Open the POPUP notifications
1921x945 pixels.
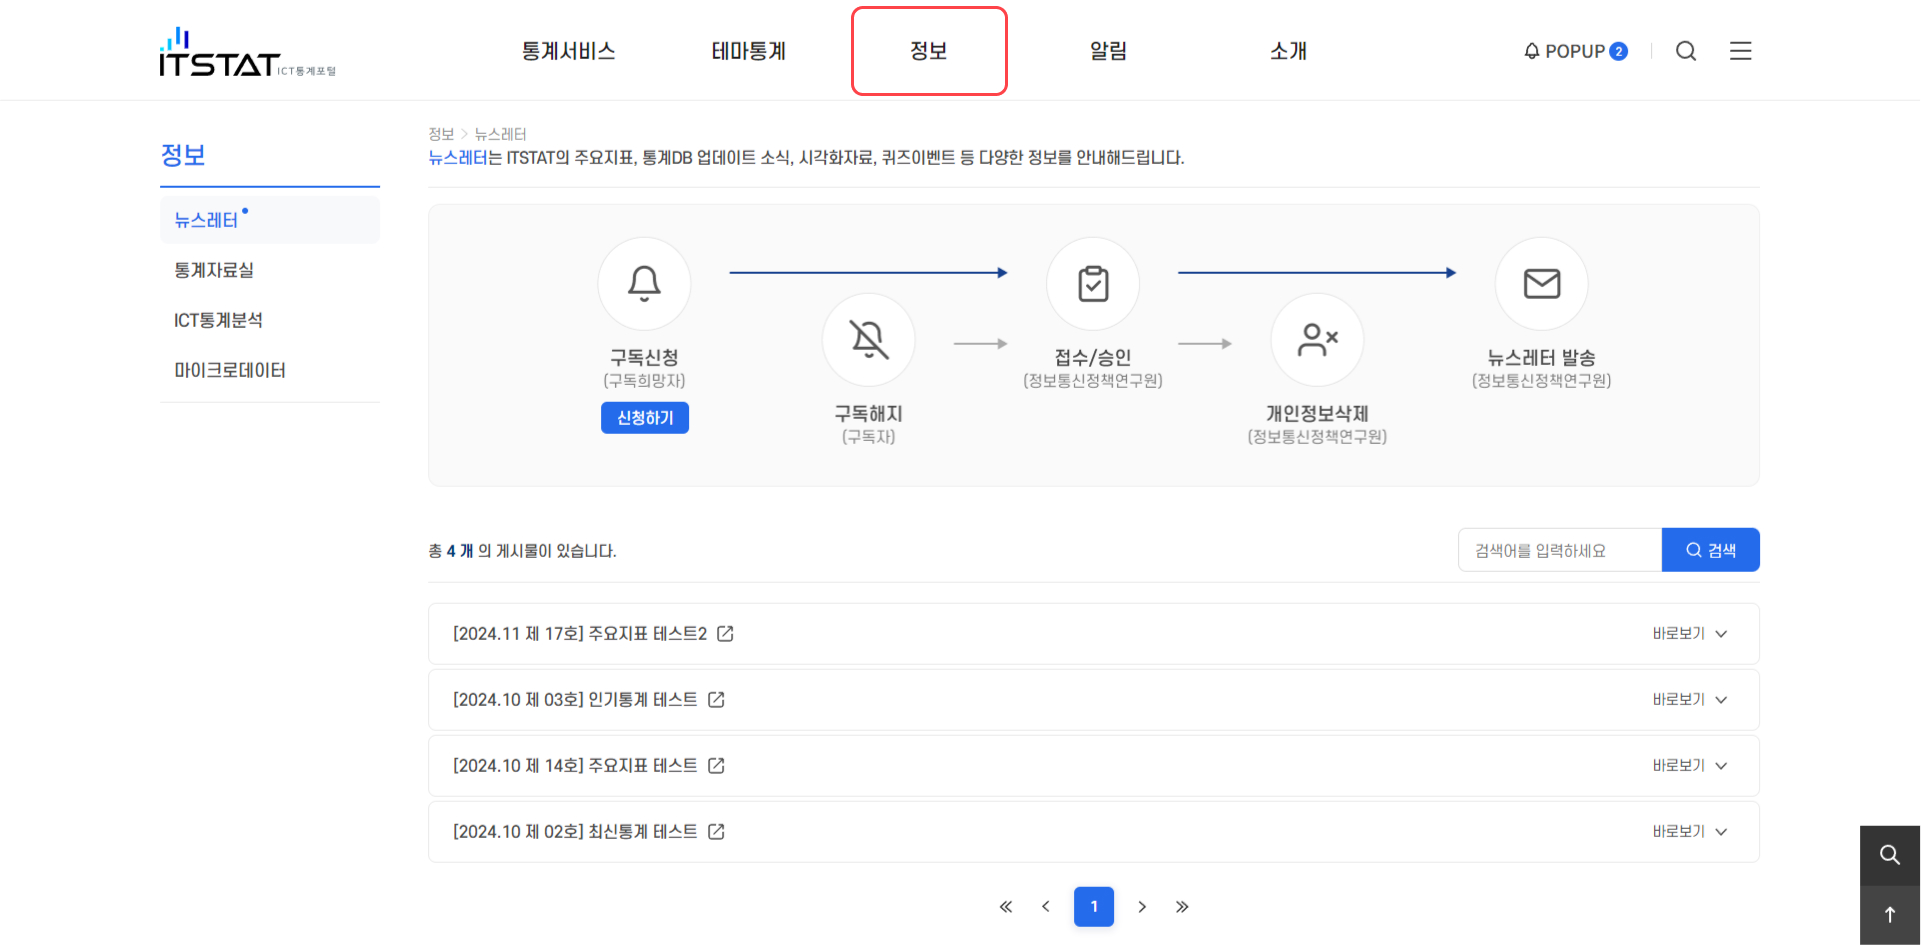click(1576, 51)
